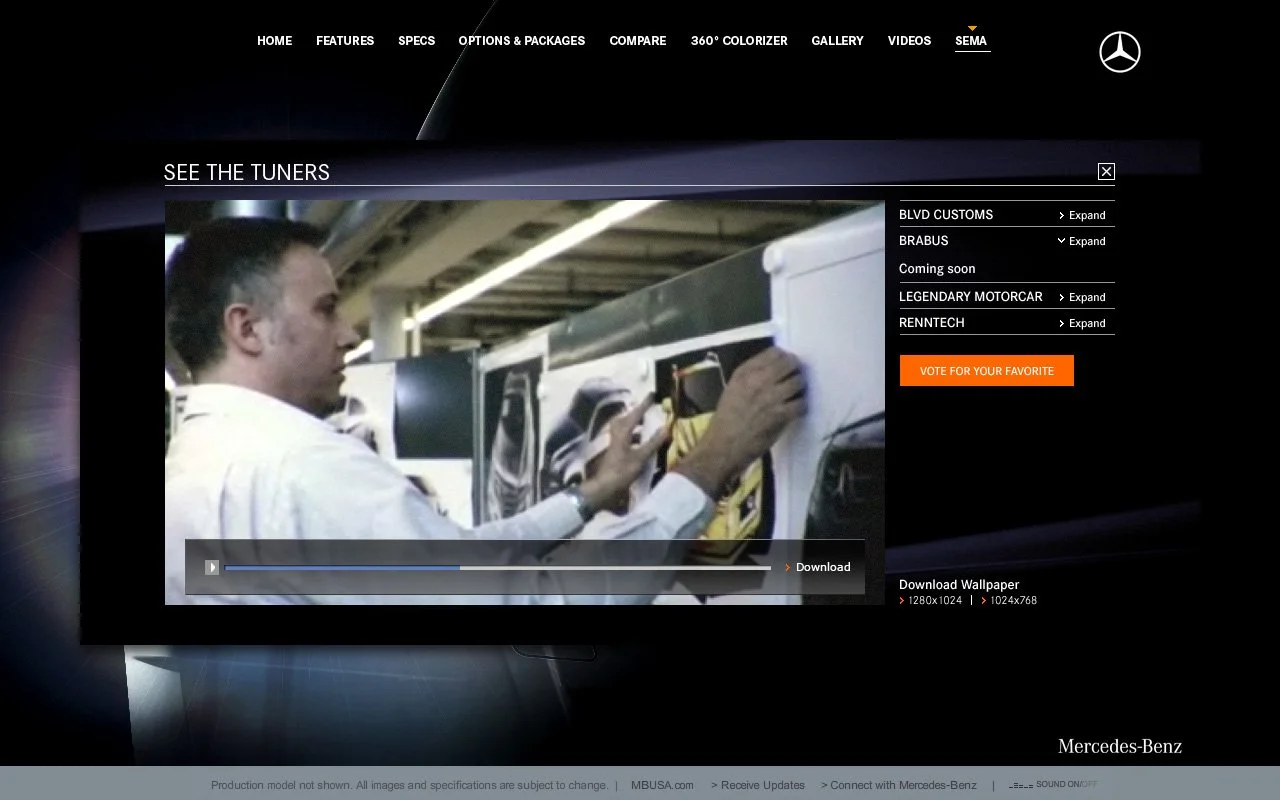Open the 360° COLORIZER
Screen dimensions: 1280x800
[x=739, y=41]
